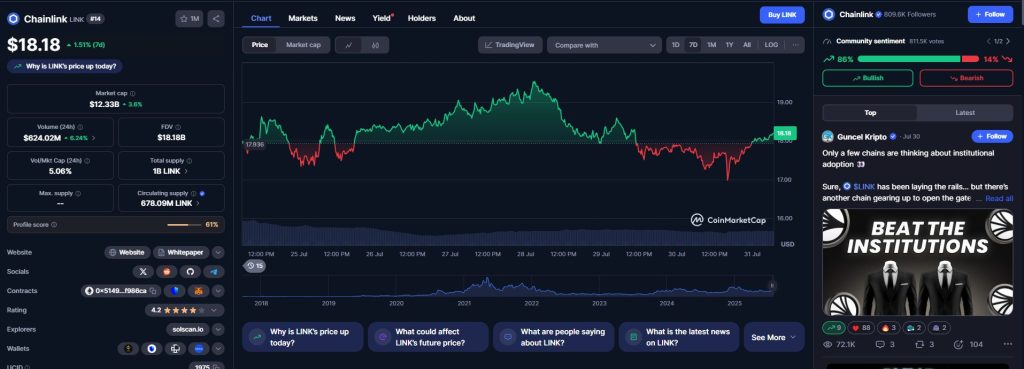Select the Market cap chart toggle
1024x369 pixels.
click(x=303, y=45)
